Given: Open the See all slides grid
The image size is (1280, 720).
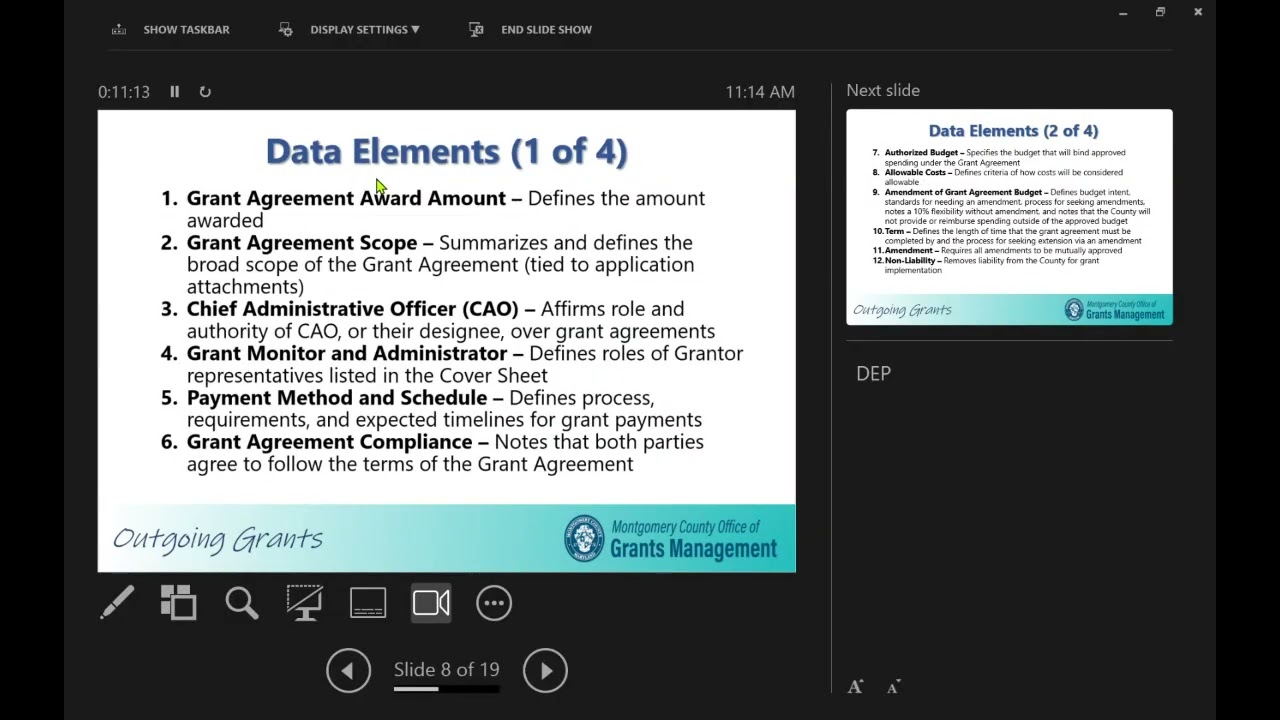Looking at the screenshot, I should click(179, 603).
